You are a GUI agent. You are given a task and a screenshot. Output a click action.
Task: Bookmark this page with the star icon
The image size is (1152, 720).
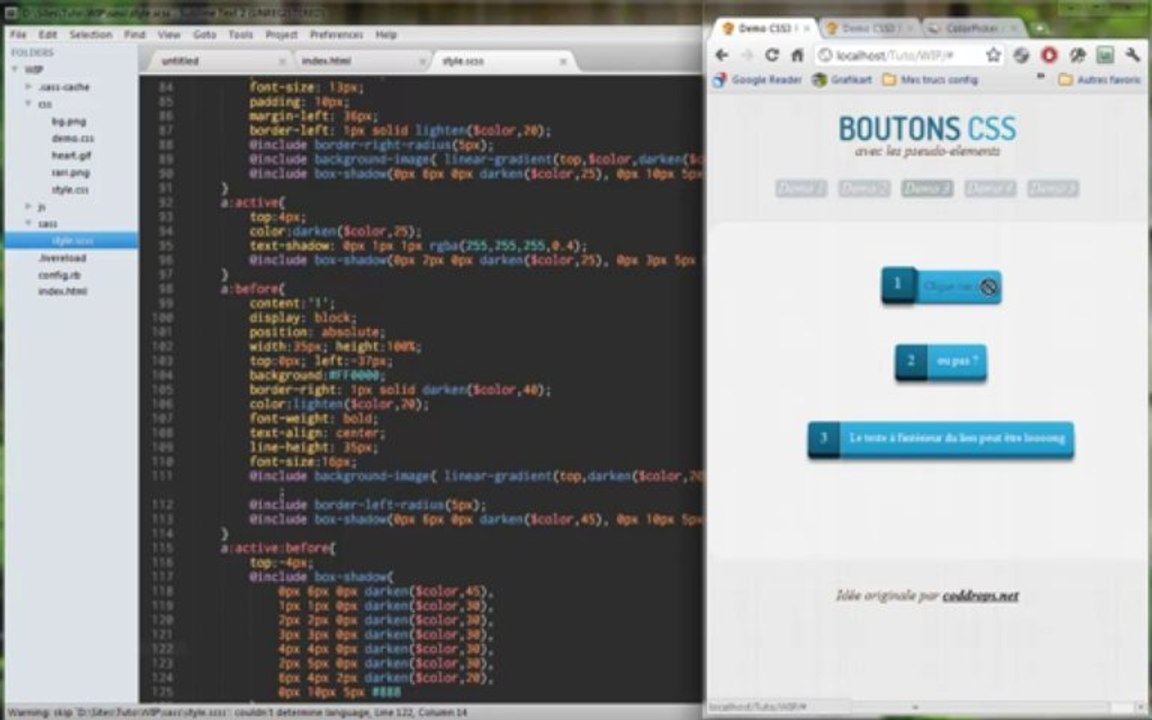993,55
